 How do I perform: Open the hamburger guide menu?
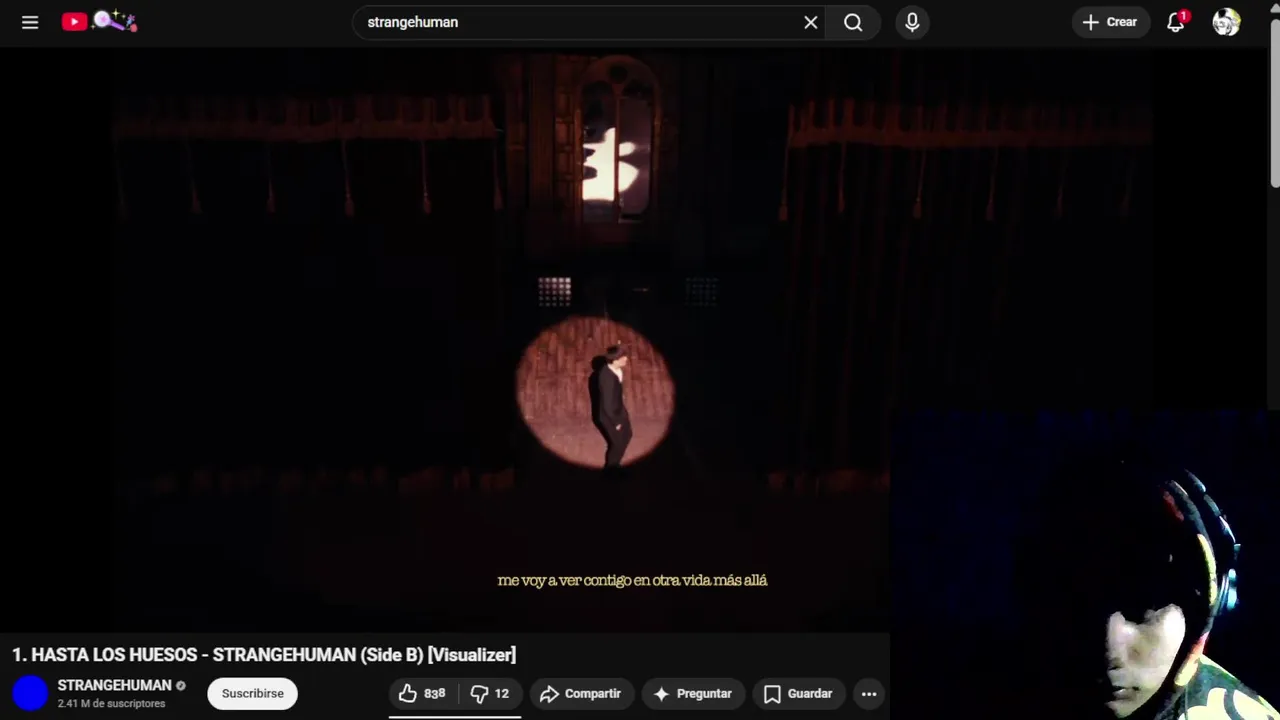(x=30, y=22)
